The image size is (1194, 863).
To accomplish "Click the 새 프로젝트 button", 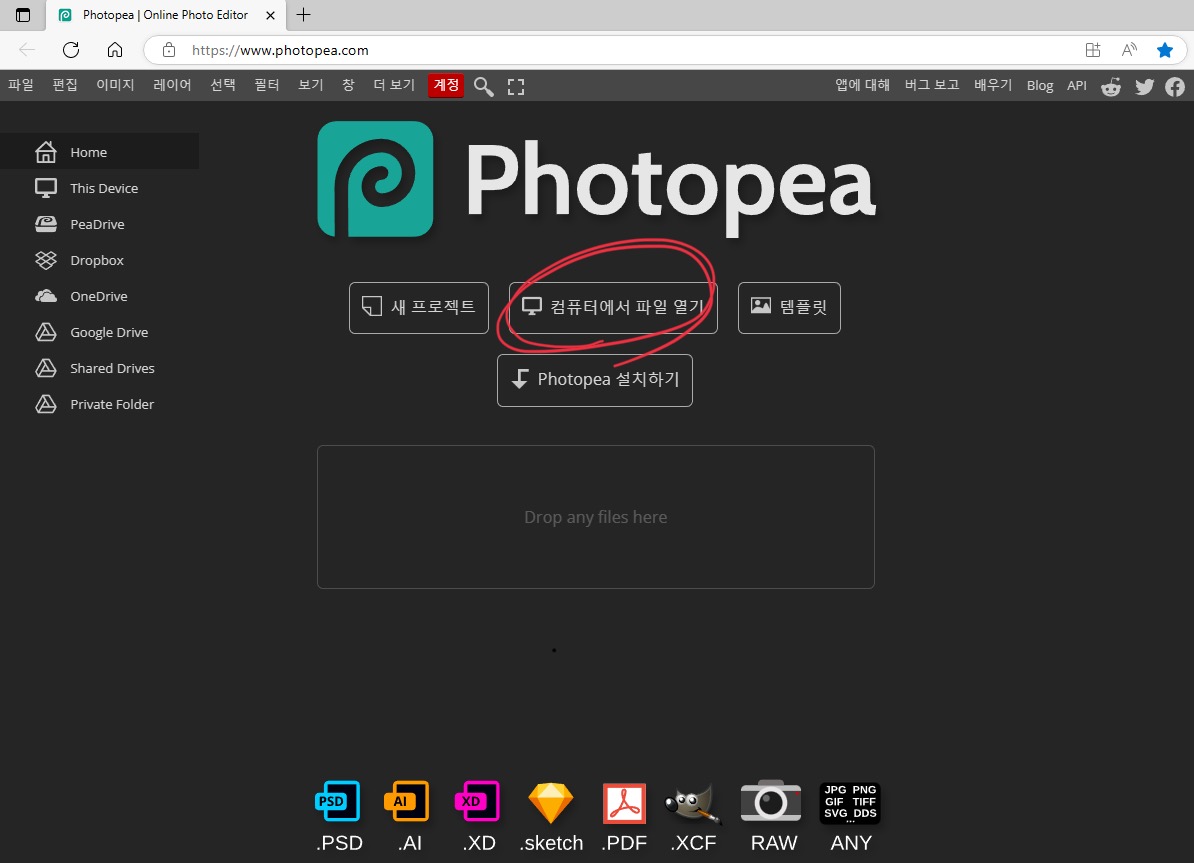I will 419,308.
